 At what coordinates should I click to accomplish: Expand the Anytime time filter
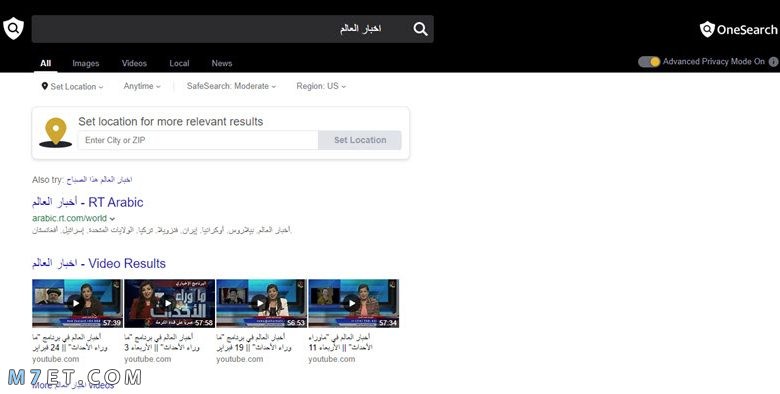[x=142, y=86]
